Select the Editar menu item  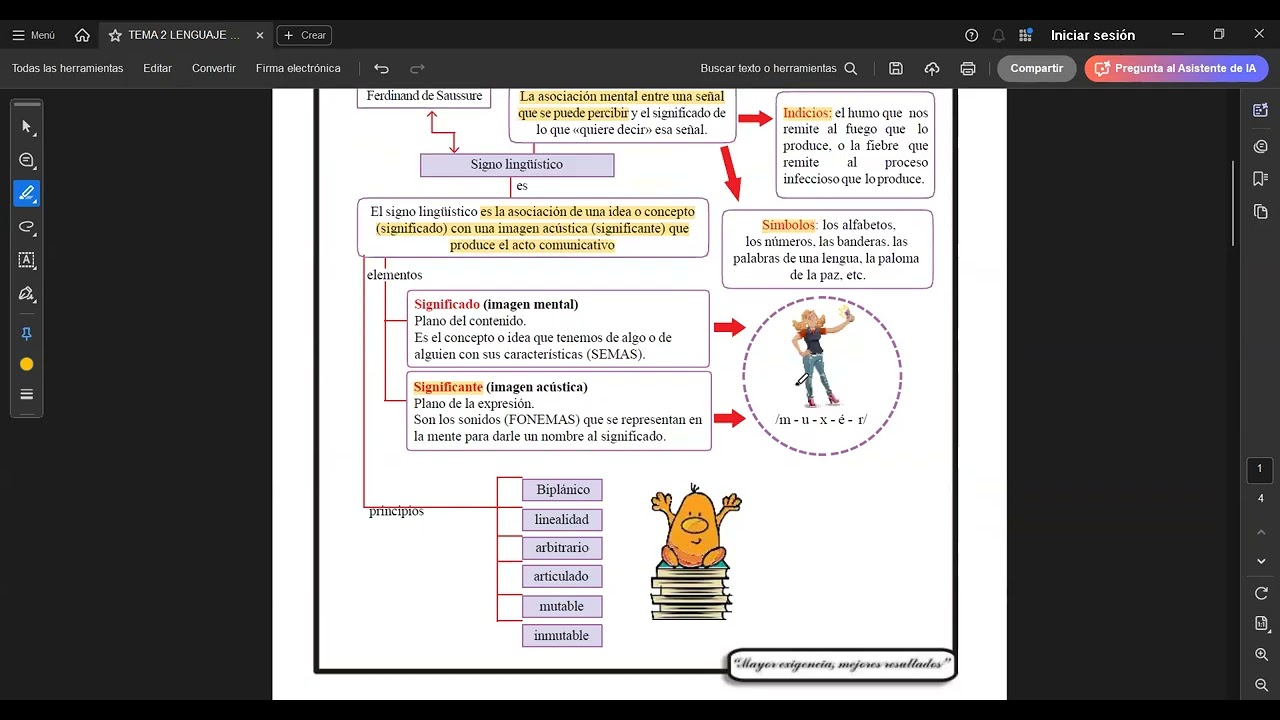click(x=157, y=68)
